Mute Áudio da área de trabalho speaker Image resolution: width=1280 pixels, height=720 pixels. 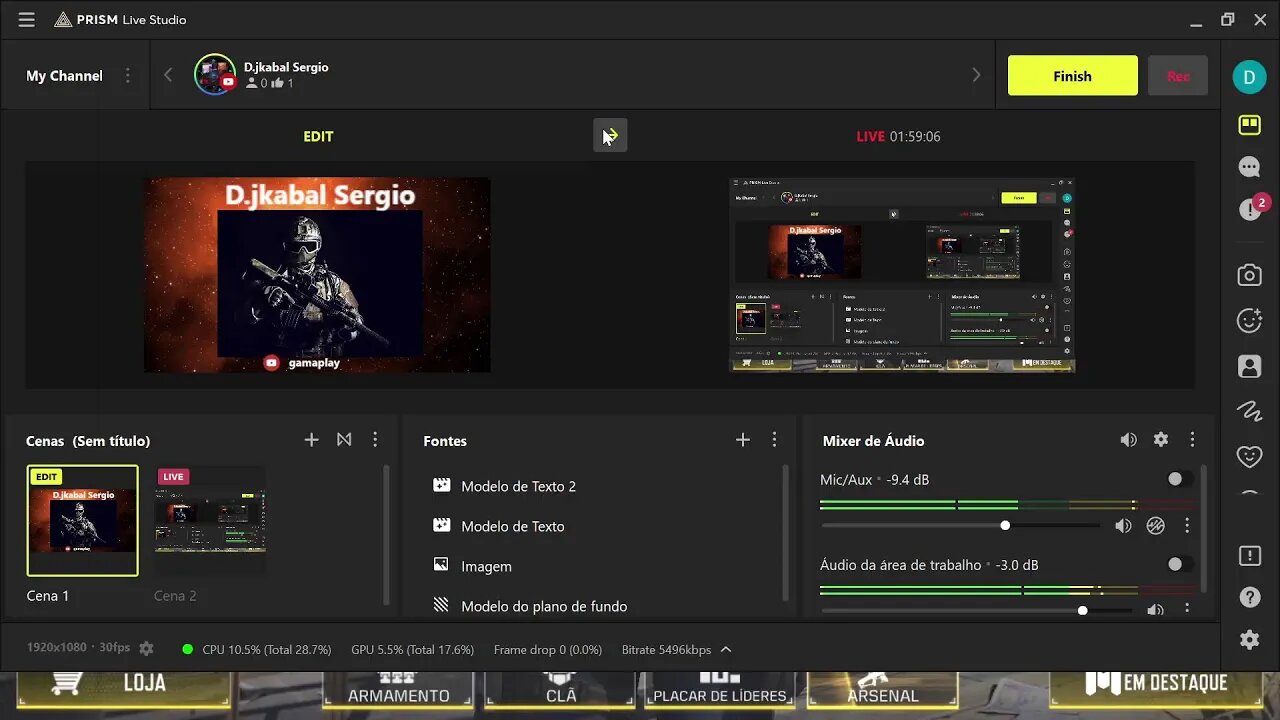coord(1155,610)
